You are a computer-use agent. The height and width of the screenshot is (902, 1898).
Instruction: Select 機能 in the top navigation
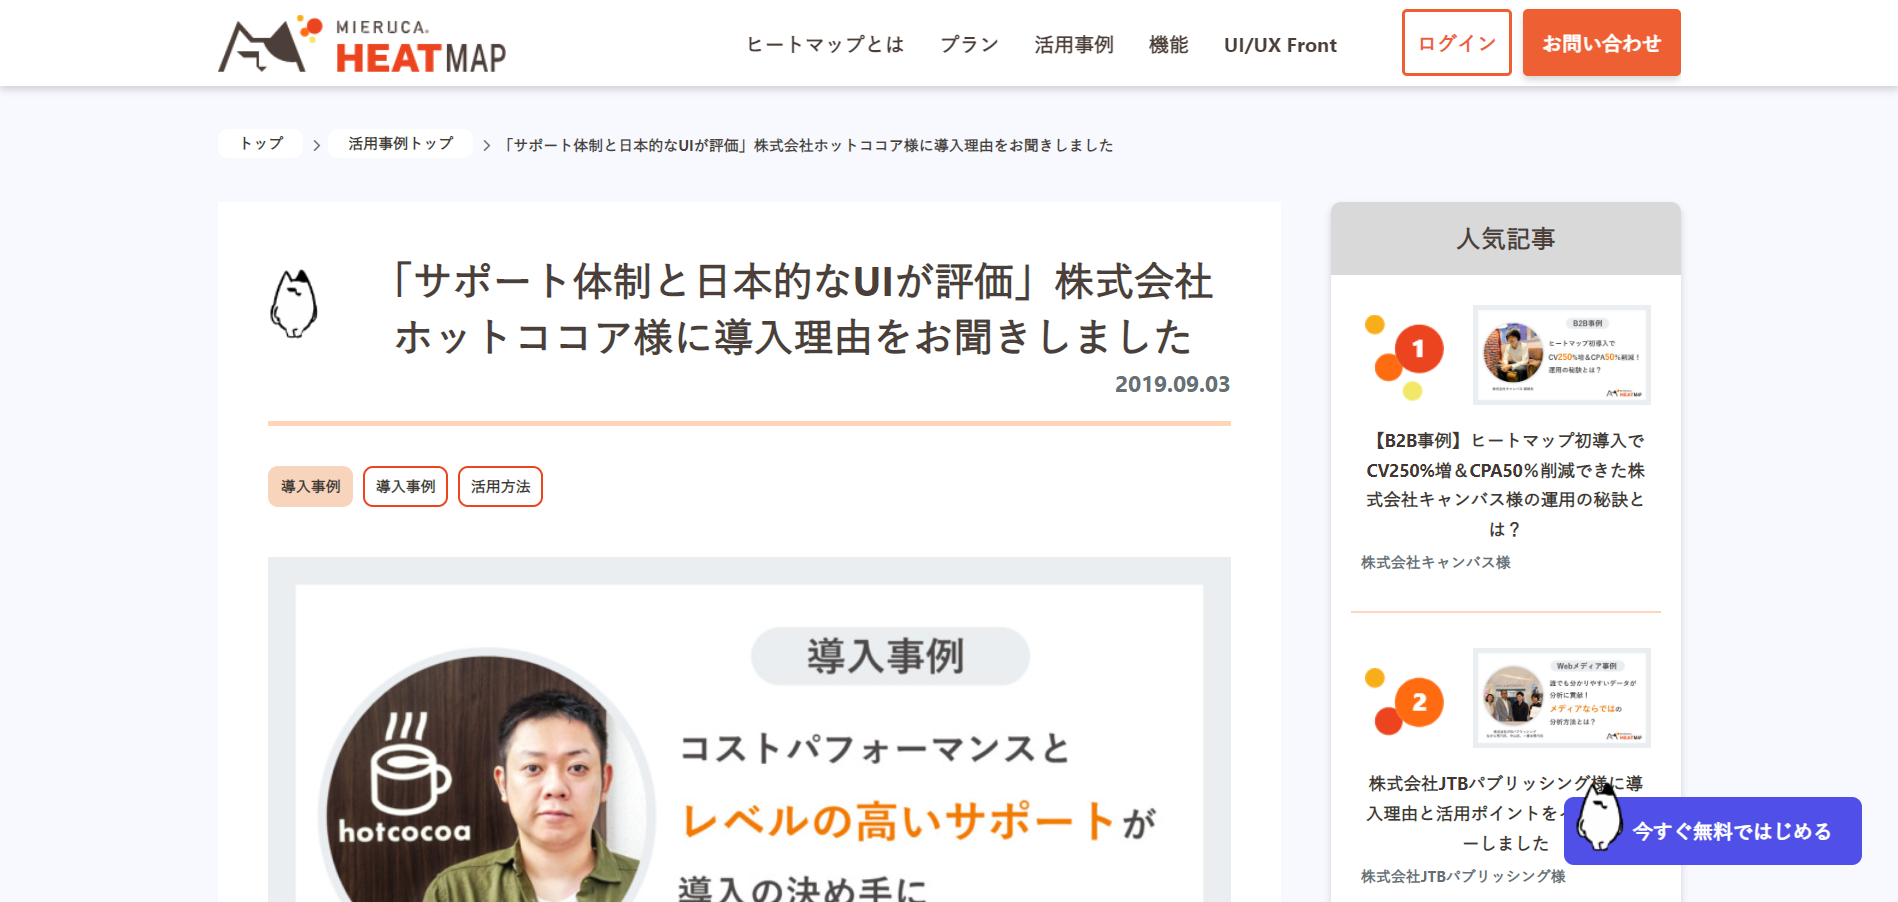coord(1168,45)
